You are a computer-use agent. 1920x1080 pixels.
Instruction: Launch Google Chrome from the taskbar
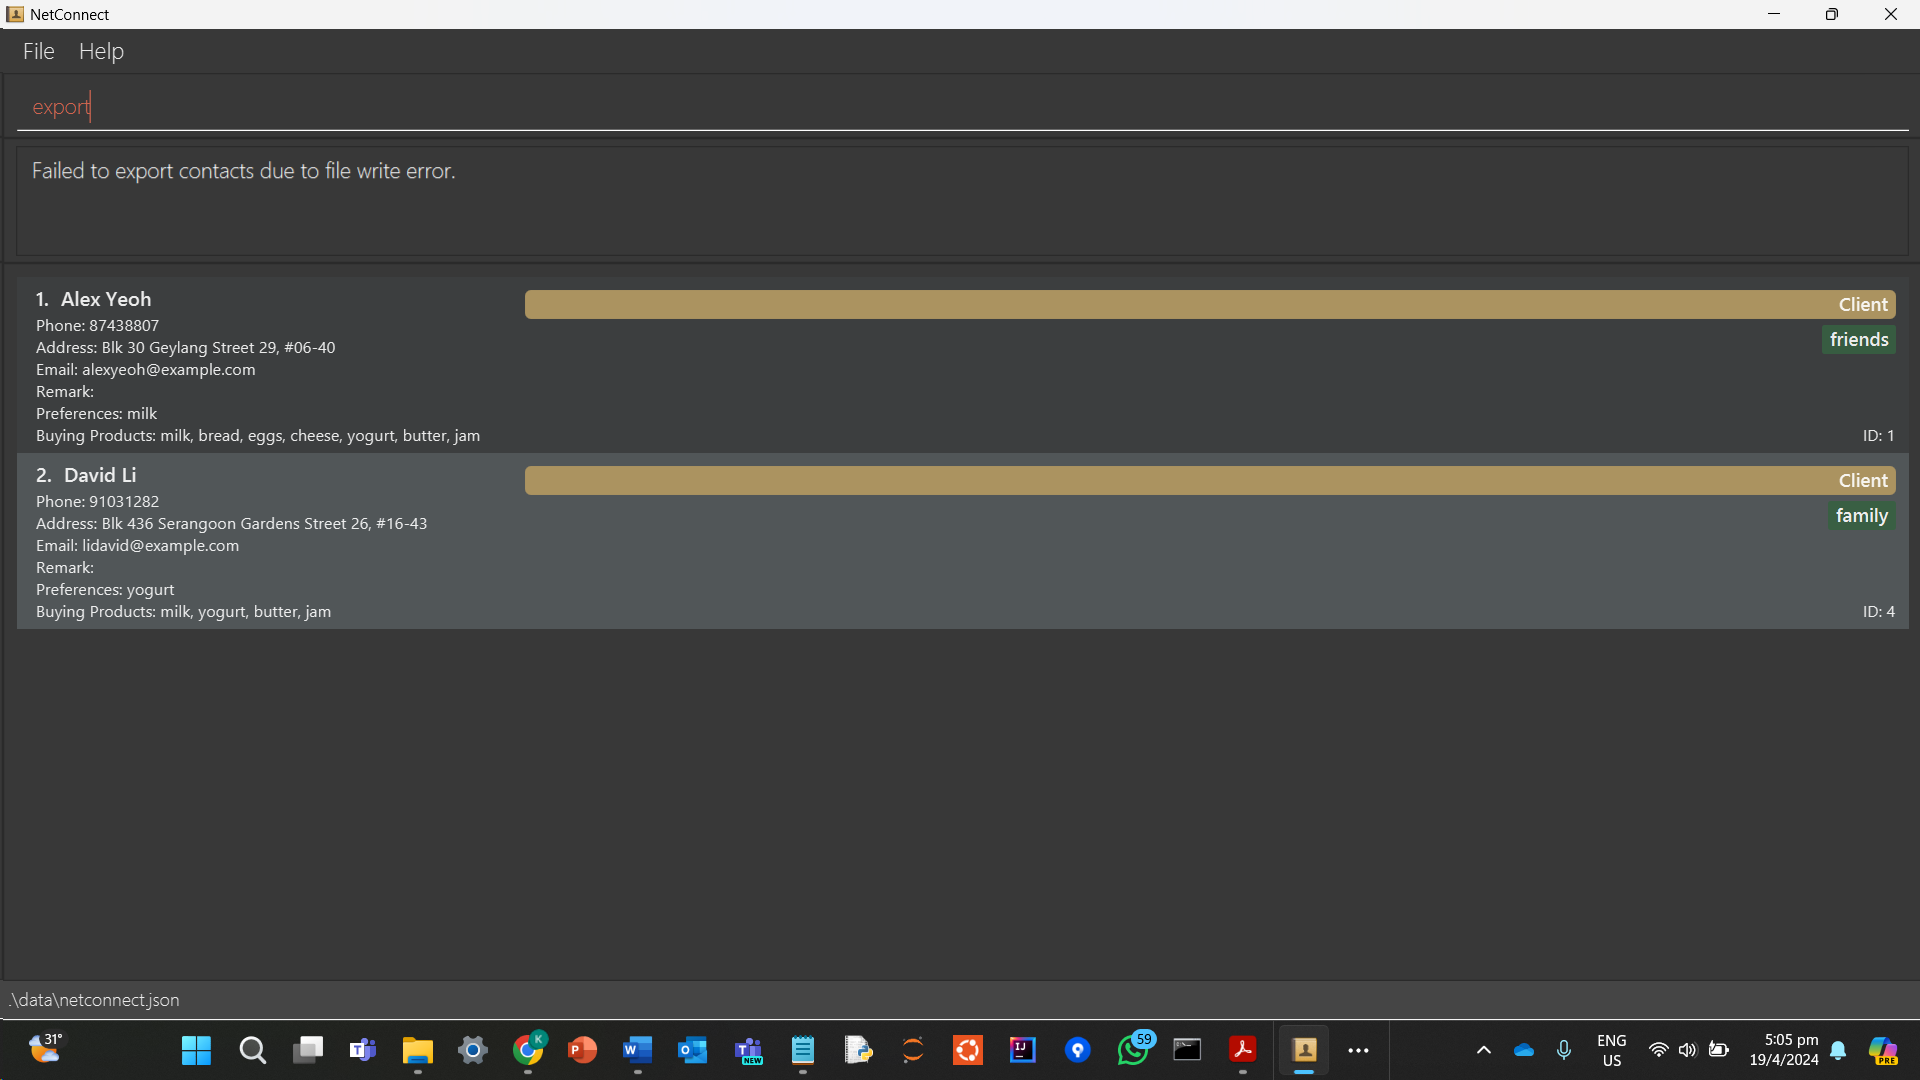click(x=528, y=1050)
